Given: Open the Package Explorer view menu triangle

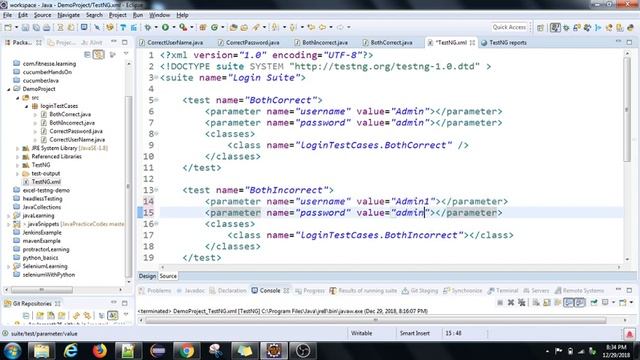Looking at the screenshot, I should [126, 54].
